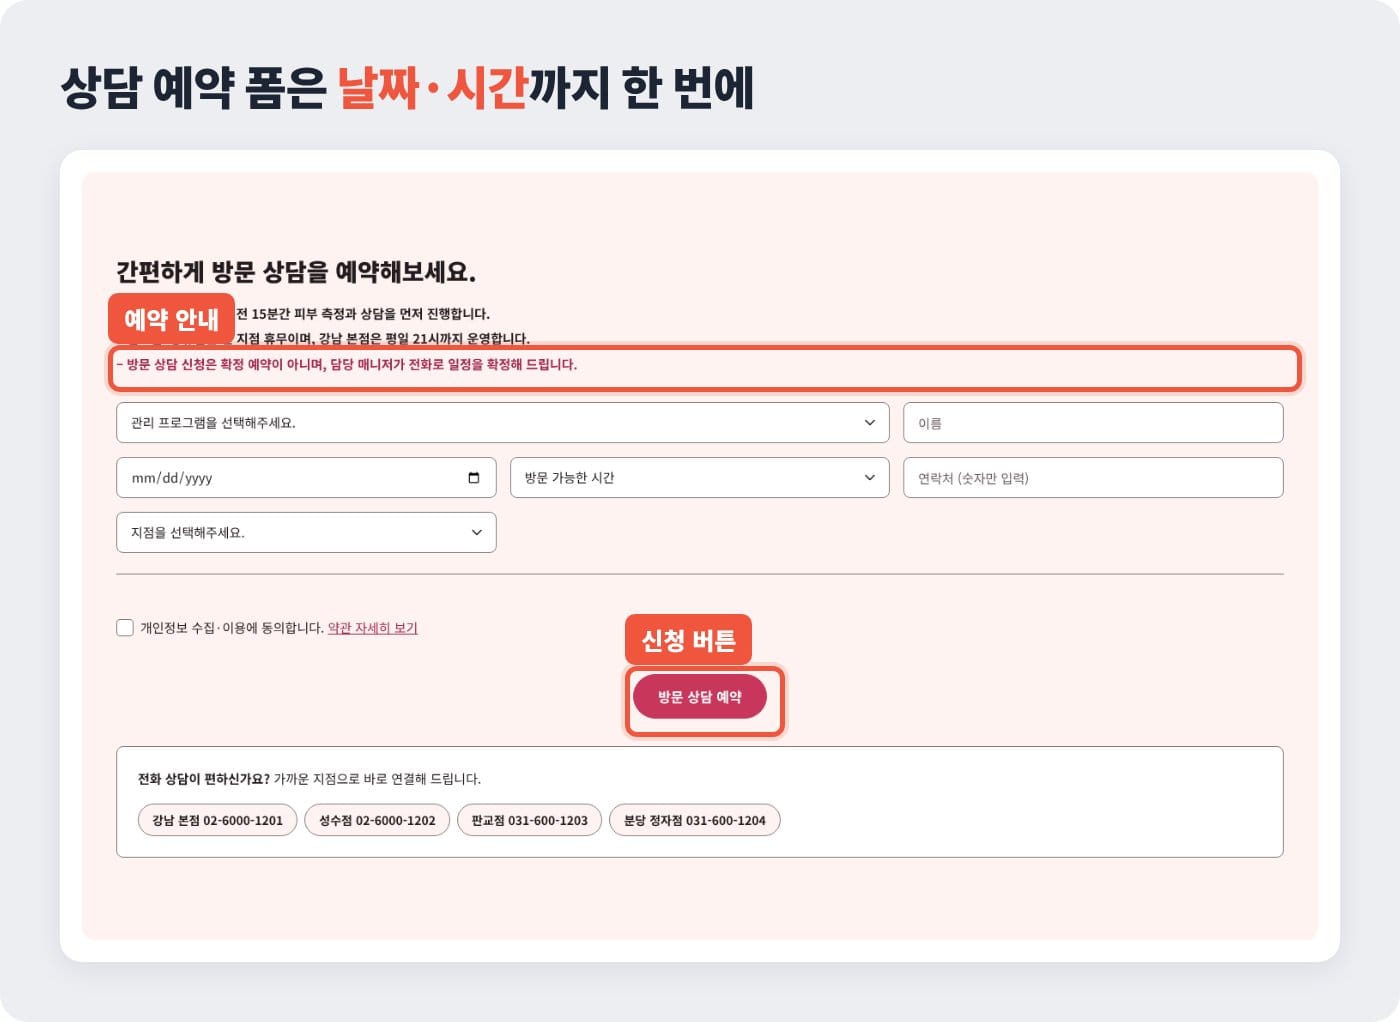Click the notice starting 방문 상담 신청은 확정 예약이
The image size is (1400, 1022).
pos(347,365)
